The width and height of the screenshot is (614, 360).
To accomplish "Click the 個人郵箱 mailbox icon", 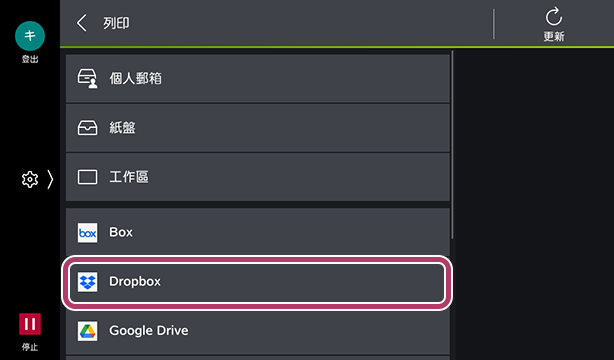I will (87, 79).
